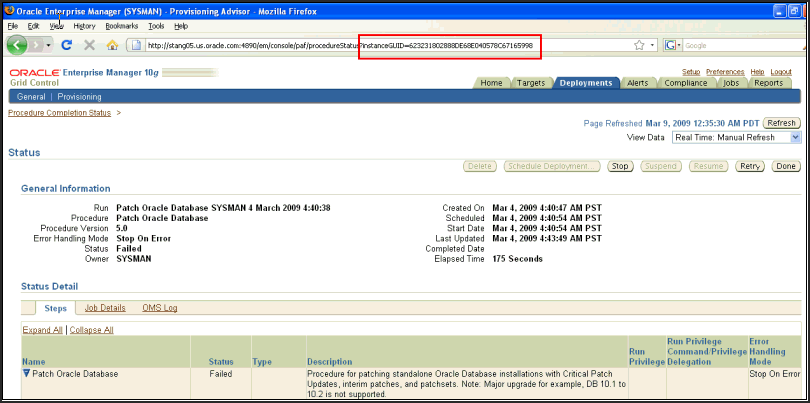Click the Run Privilege column header
Screen dimensions: 810x403
647,357
